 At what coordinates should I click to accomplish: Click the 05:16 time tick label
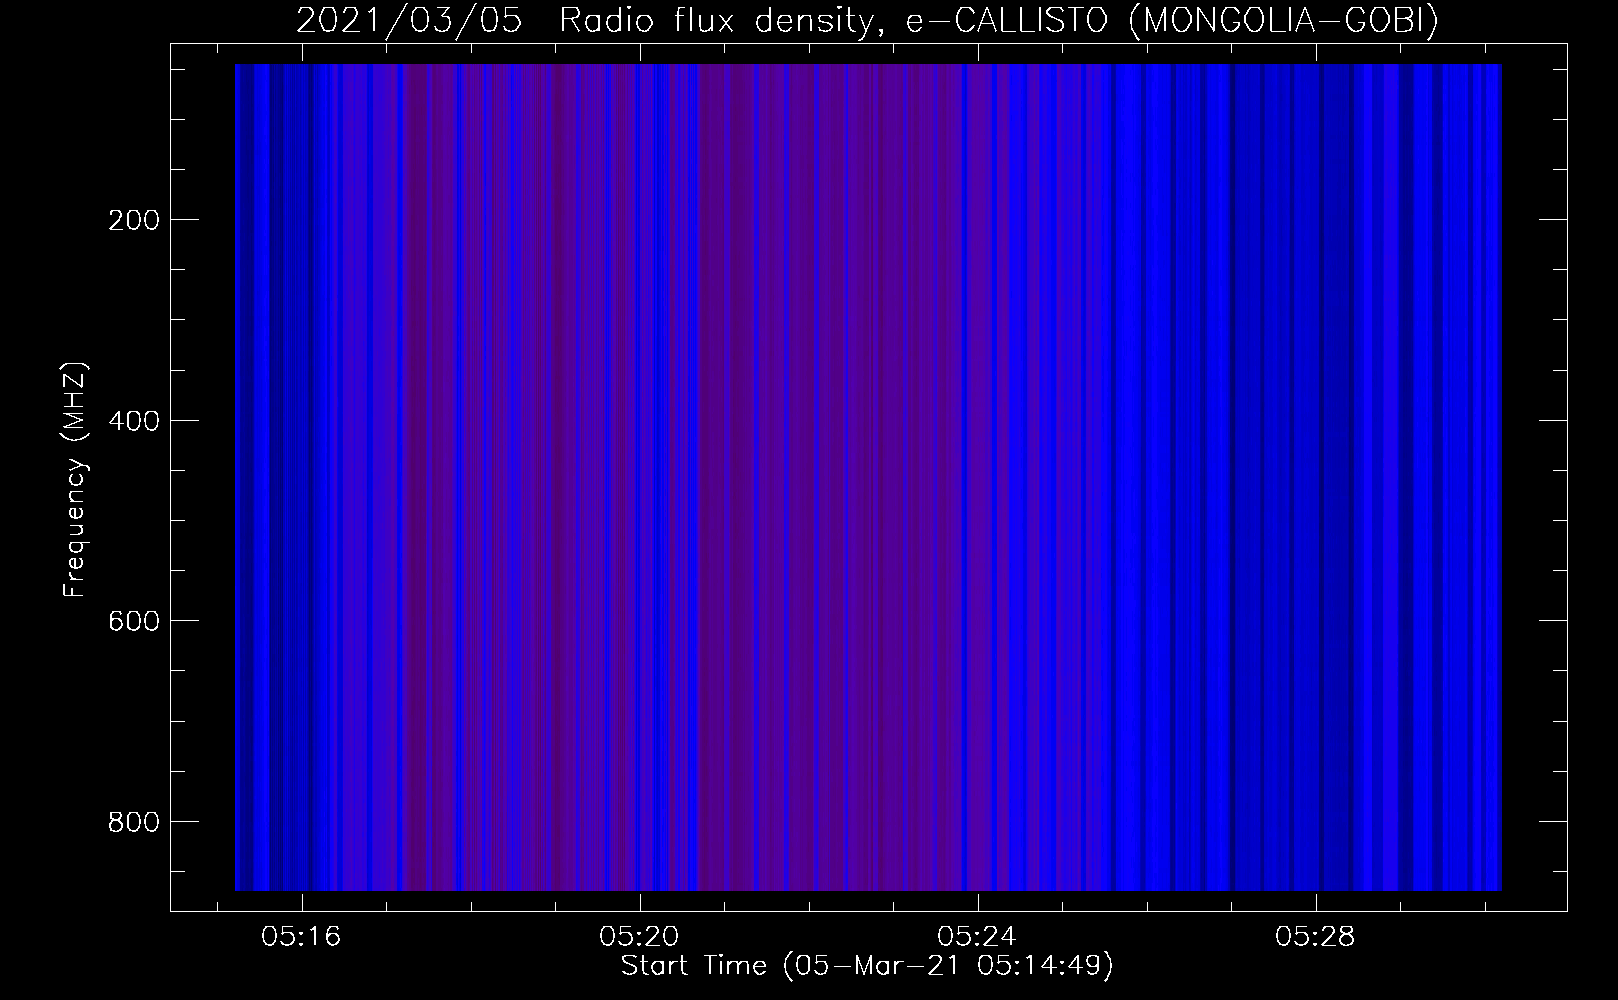(x=301, y=937)
